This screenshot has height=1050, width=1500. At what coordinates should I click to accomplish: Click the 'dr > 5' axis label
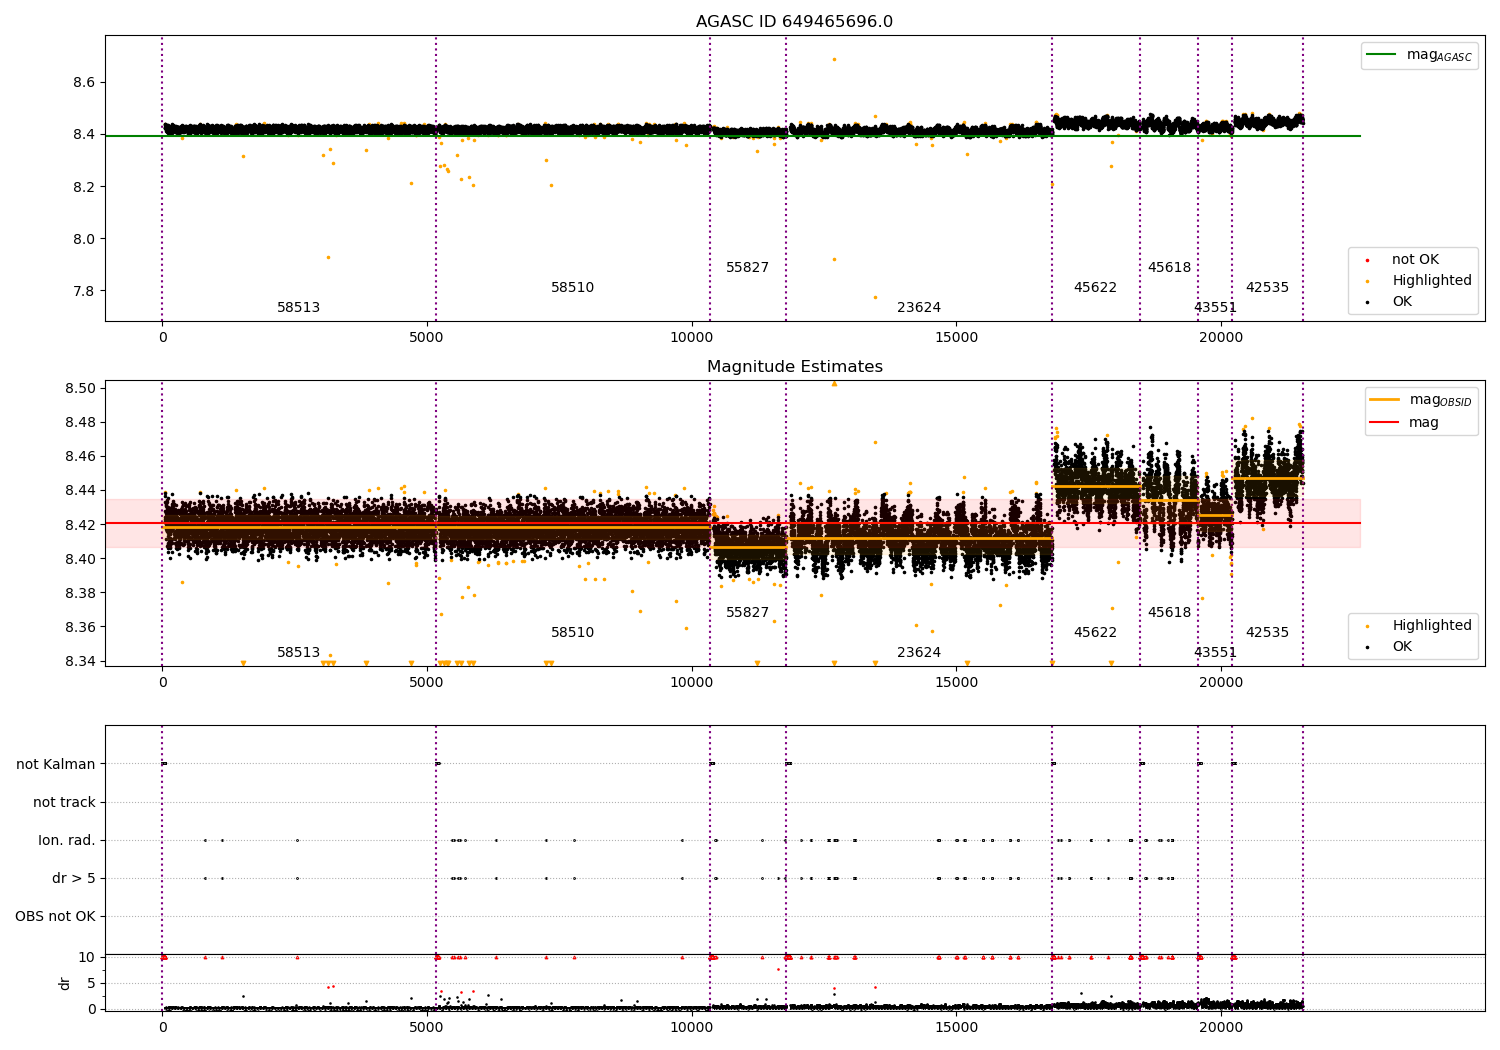pos(74,879)
